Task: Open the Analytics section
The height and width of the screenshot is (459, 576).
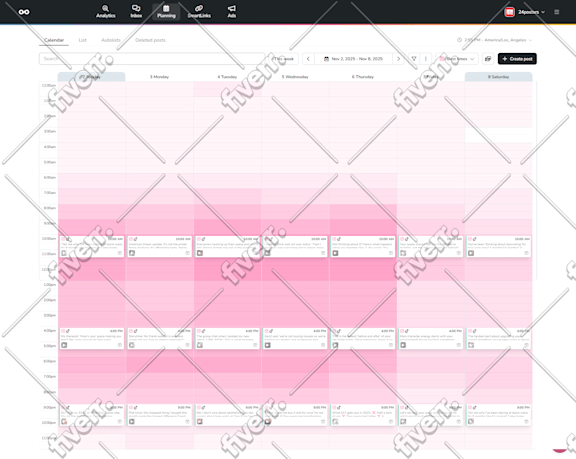Action: pyautogui.click(x=105, y=11)
